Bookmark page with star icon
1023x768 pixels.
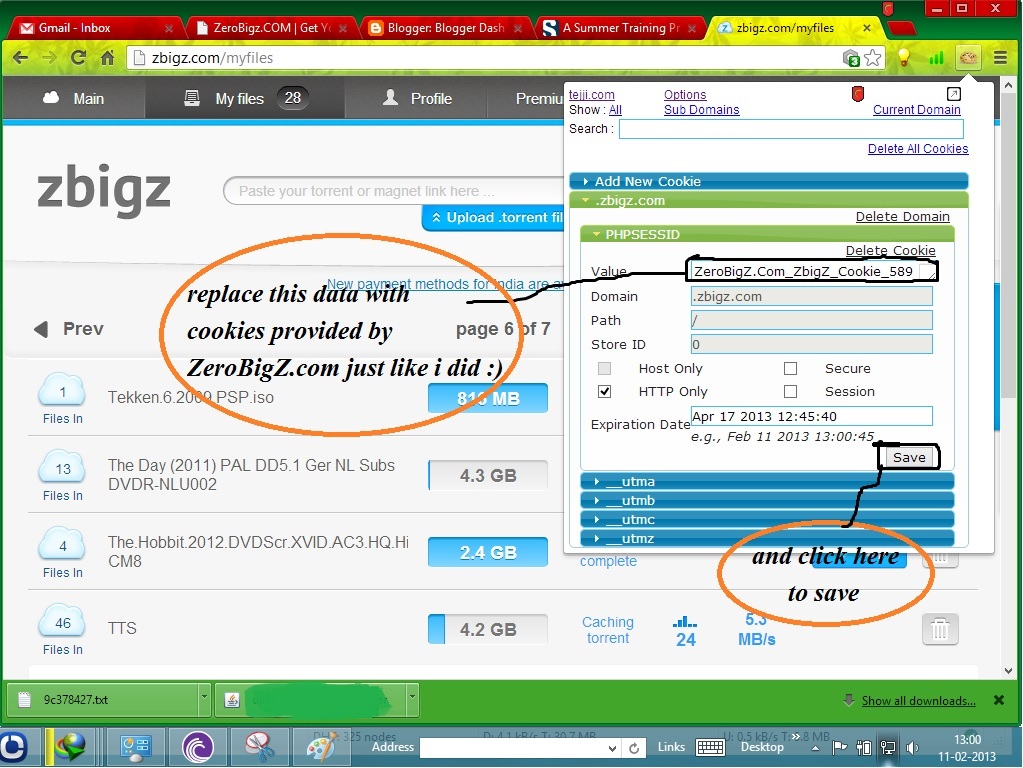click(872, 58)
